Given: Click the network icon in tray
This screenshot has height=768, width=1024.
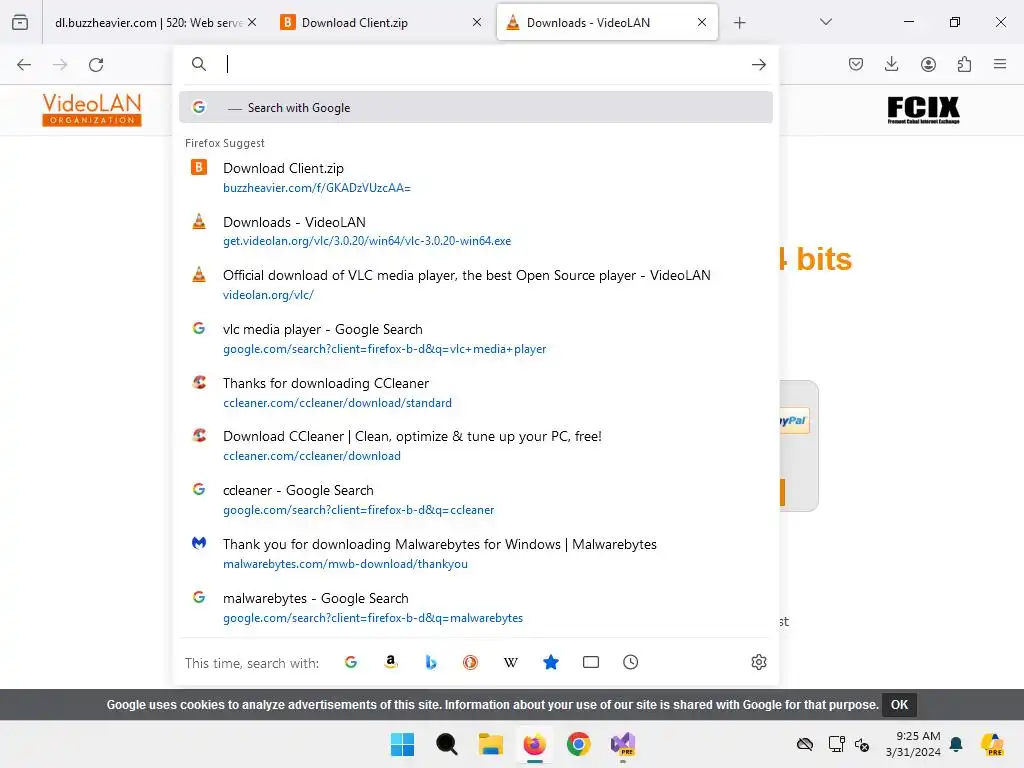Looking at the screenshot, I should (x=836, y=744).
